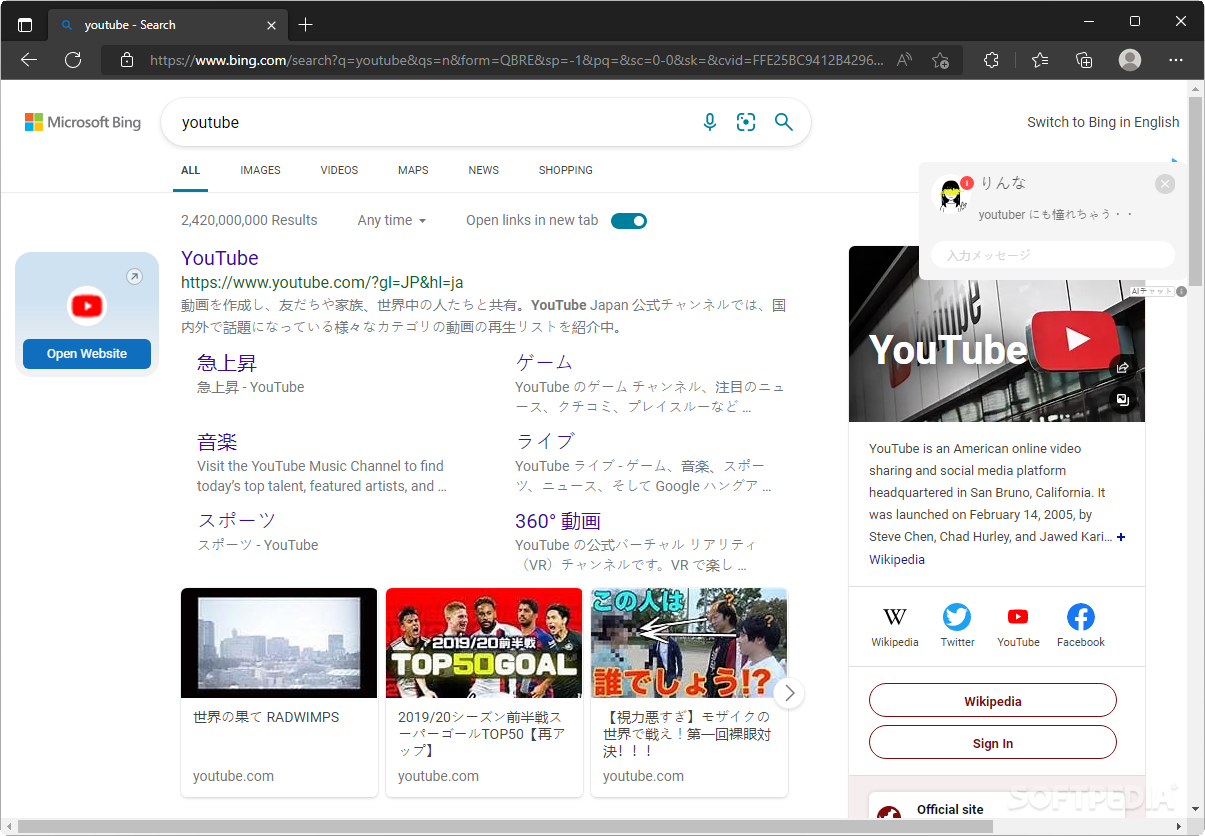
Task: Open the 急上昇 sublink
Action: click(x=227, y=363)
